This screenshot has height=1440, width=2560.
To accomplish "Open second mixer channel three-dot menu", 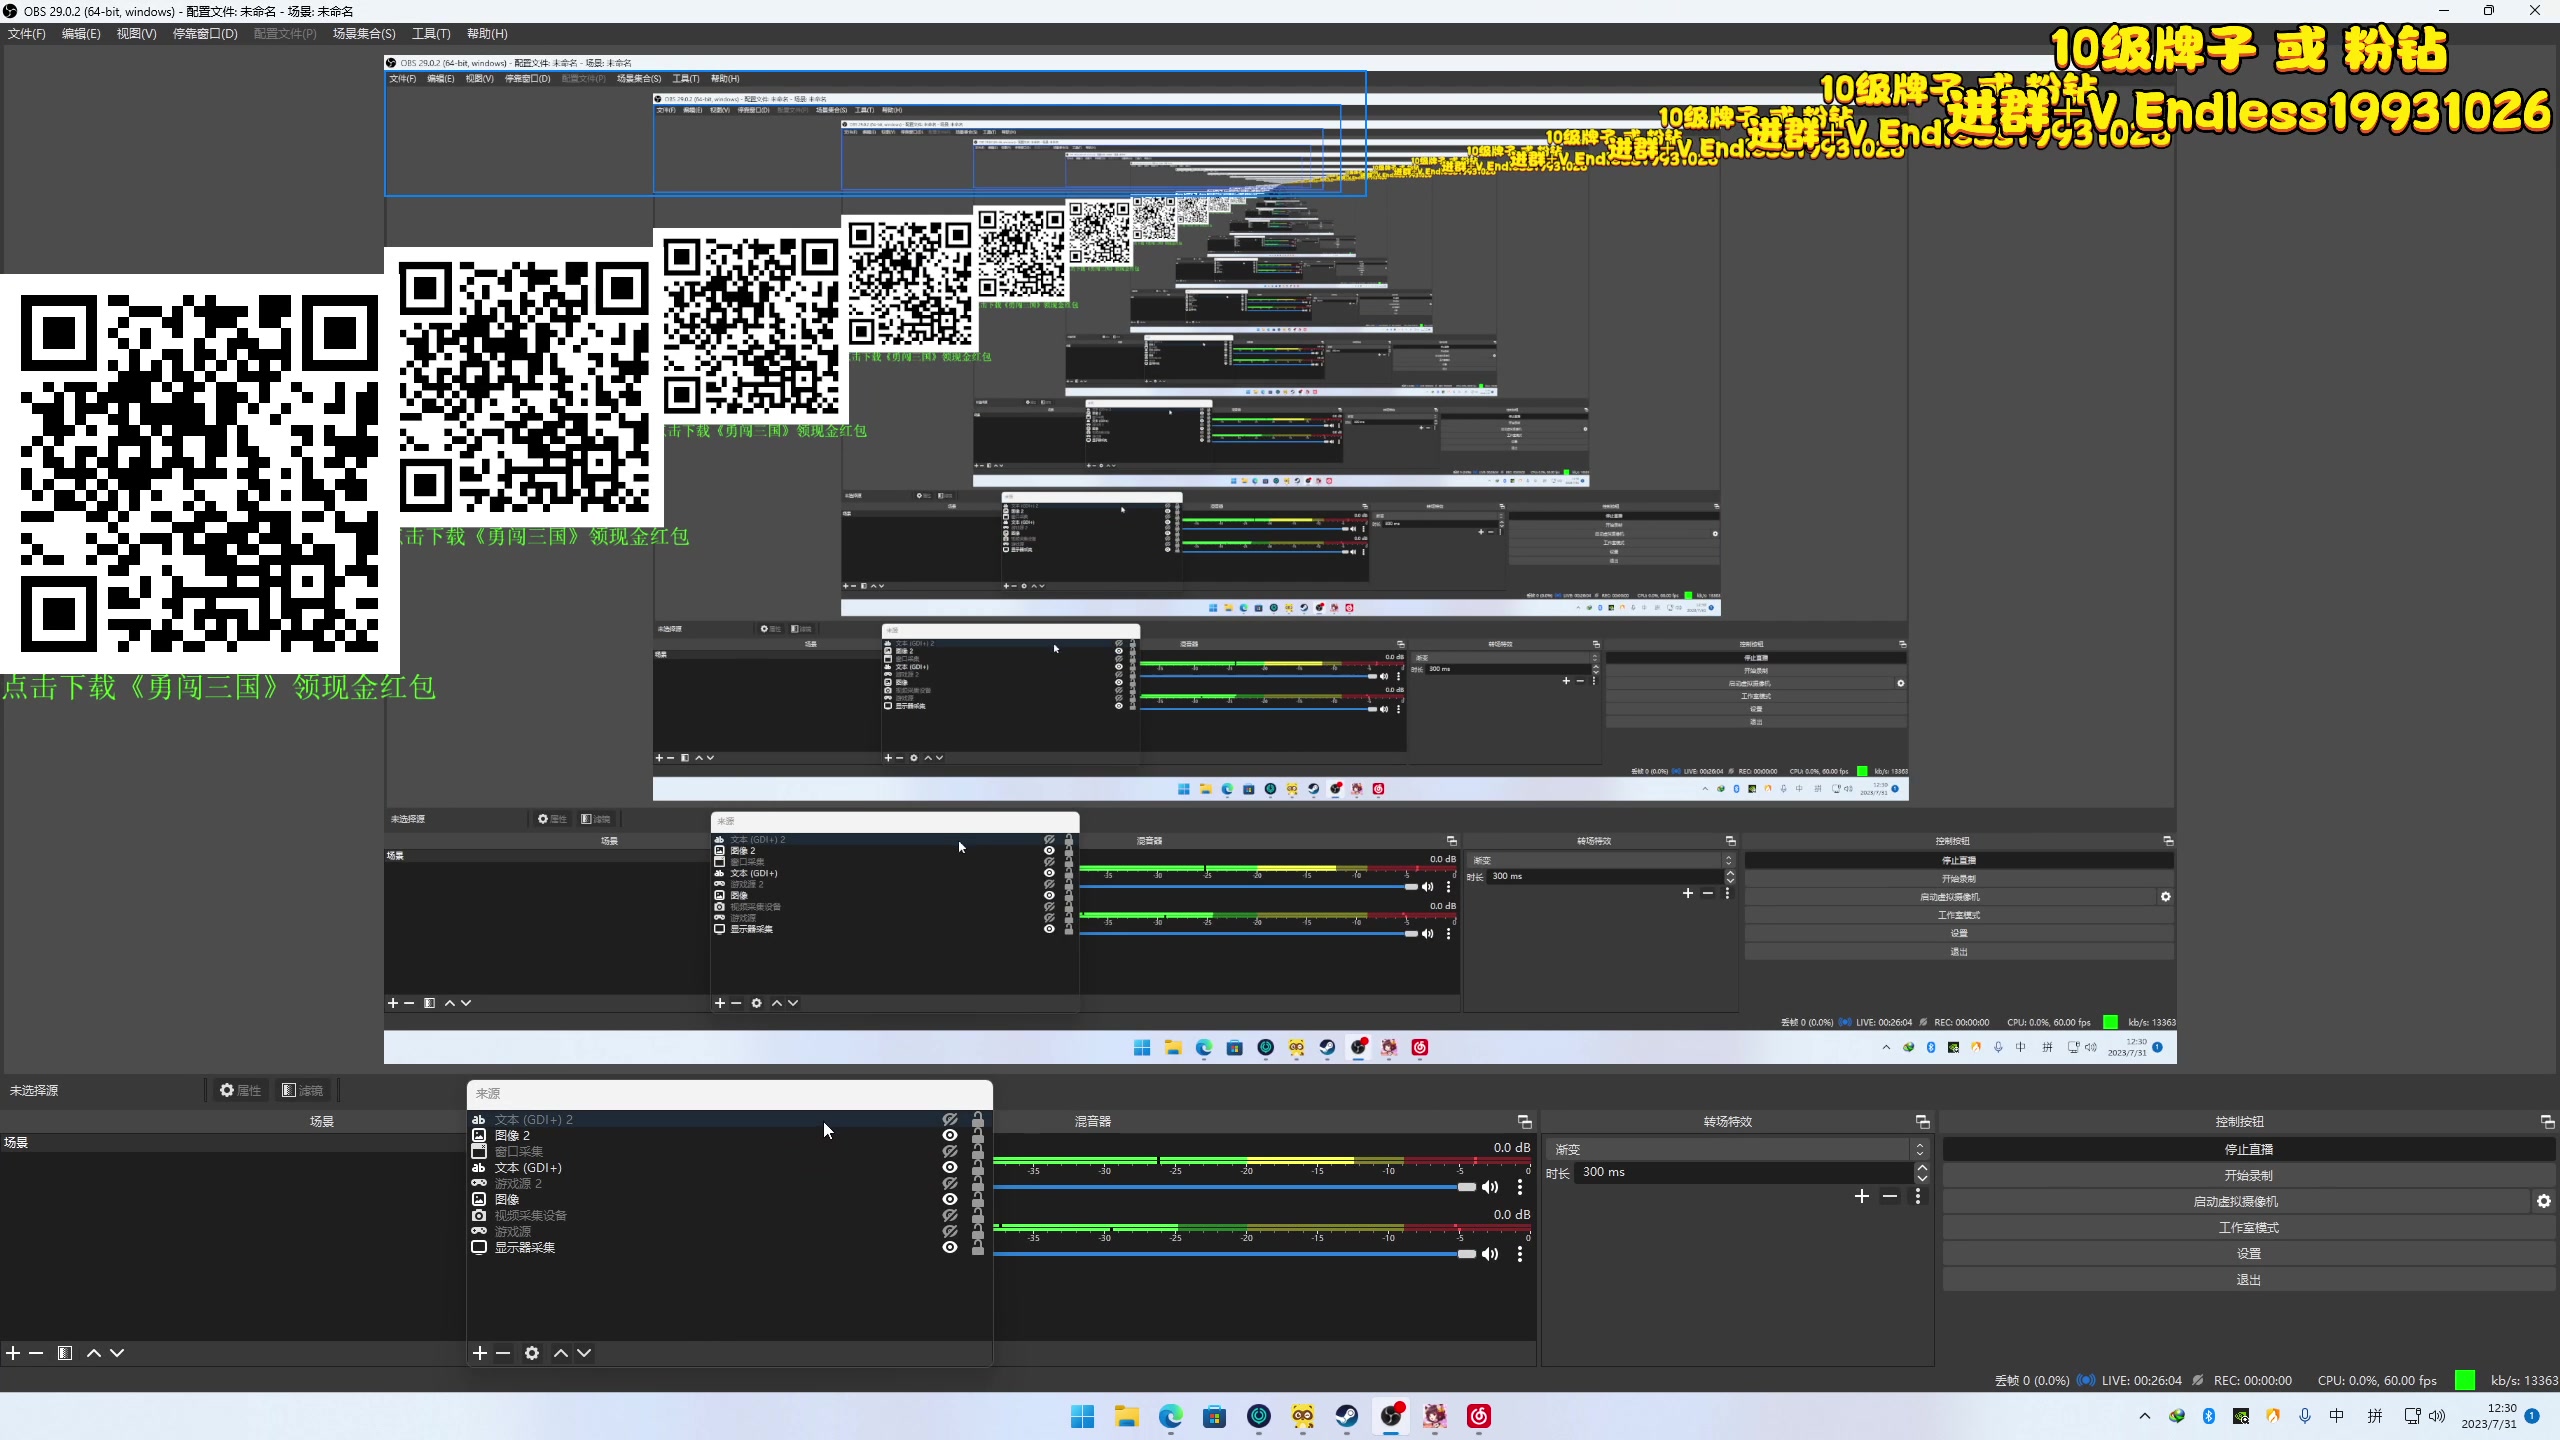I will pyautogui.click(x=1520, y=1254).
